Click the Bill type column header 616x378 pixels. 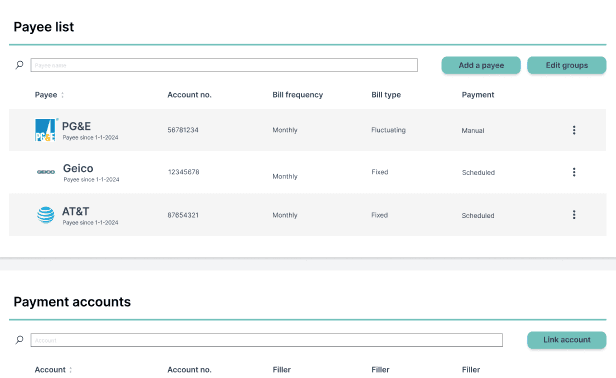click(386, 95)
